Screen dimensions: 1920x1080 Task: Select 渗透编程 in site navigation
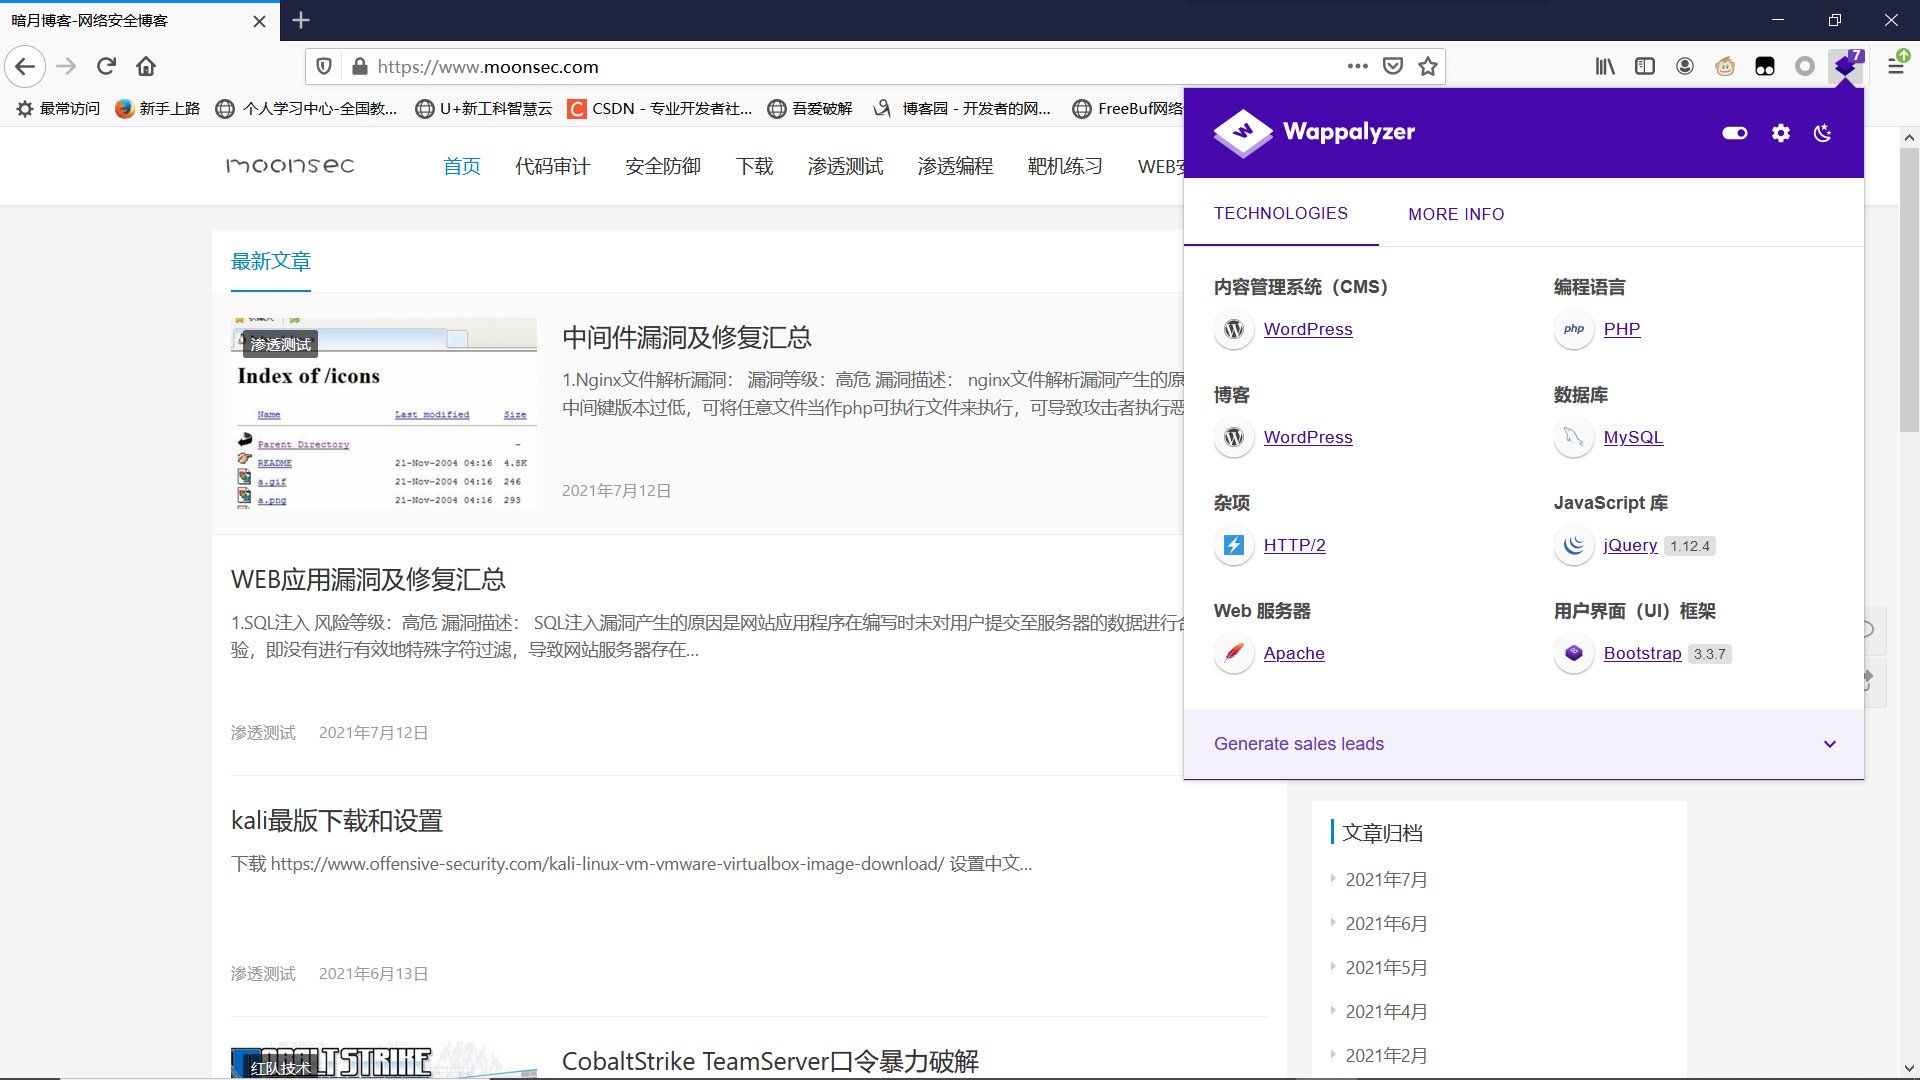coord(956,166)
